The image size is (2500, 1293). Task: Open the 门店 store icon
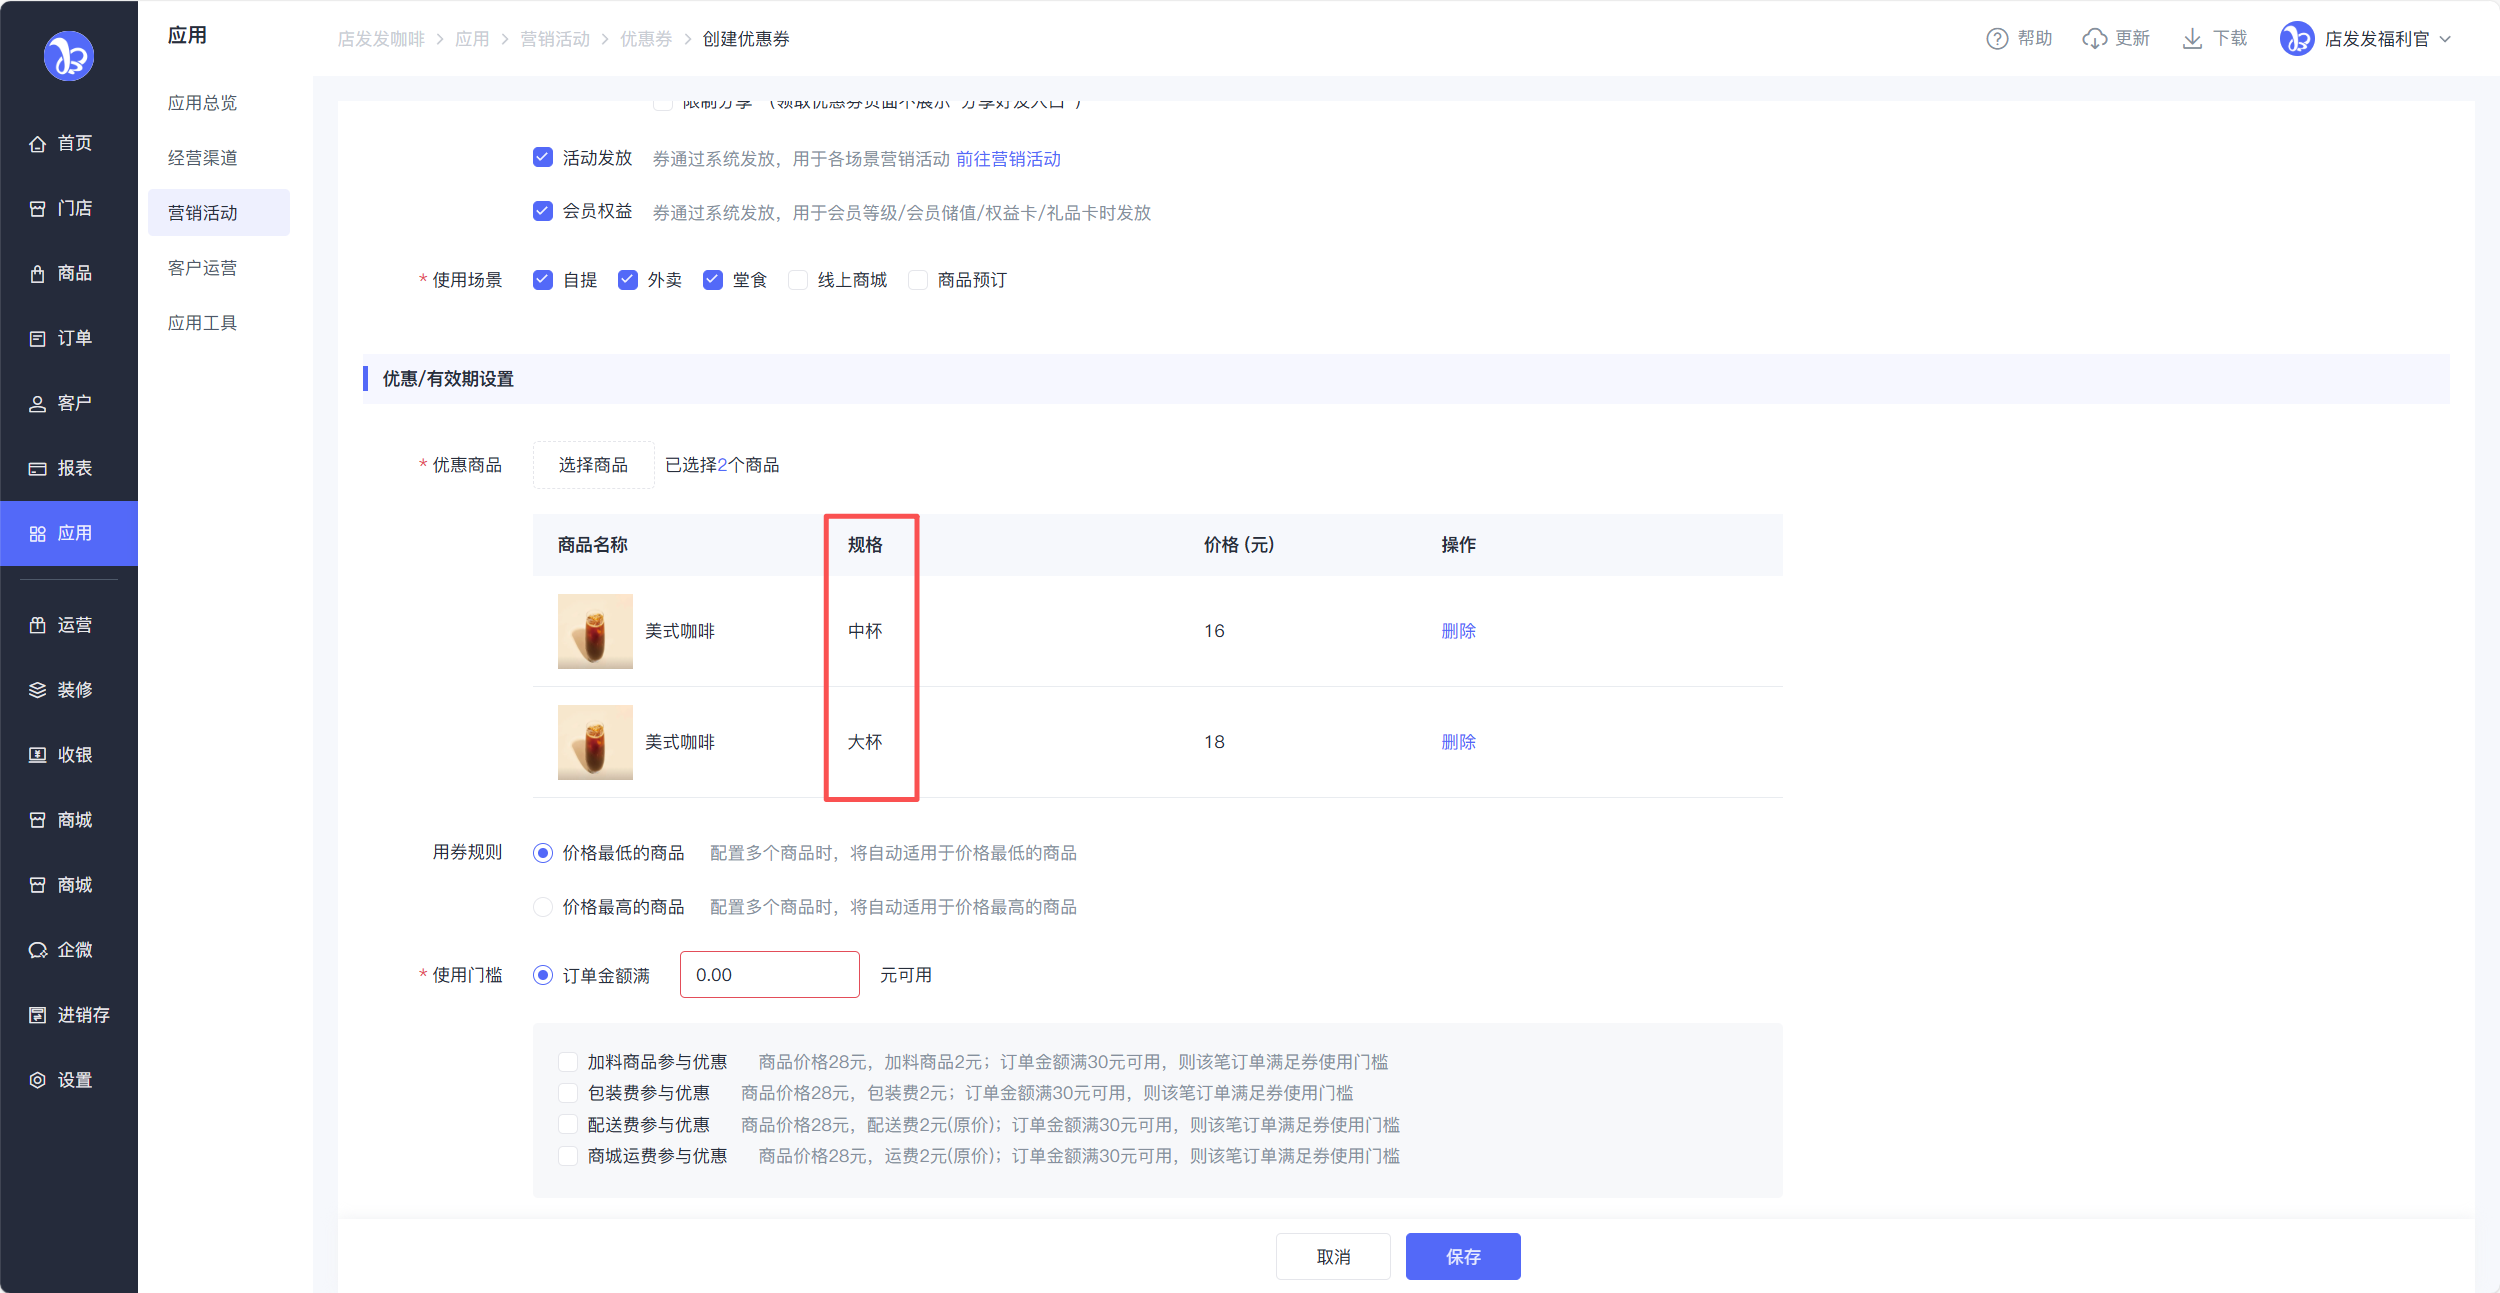click(37, 209)
